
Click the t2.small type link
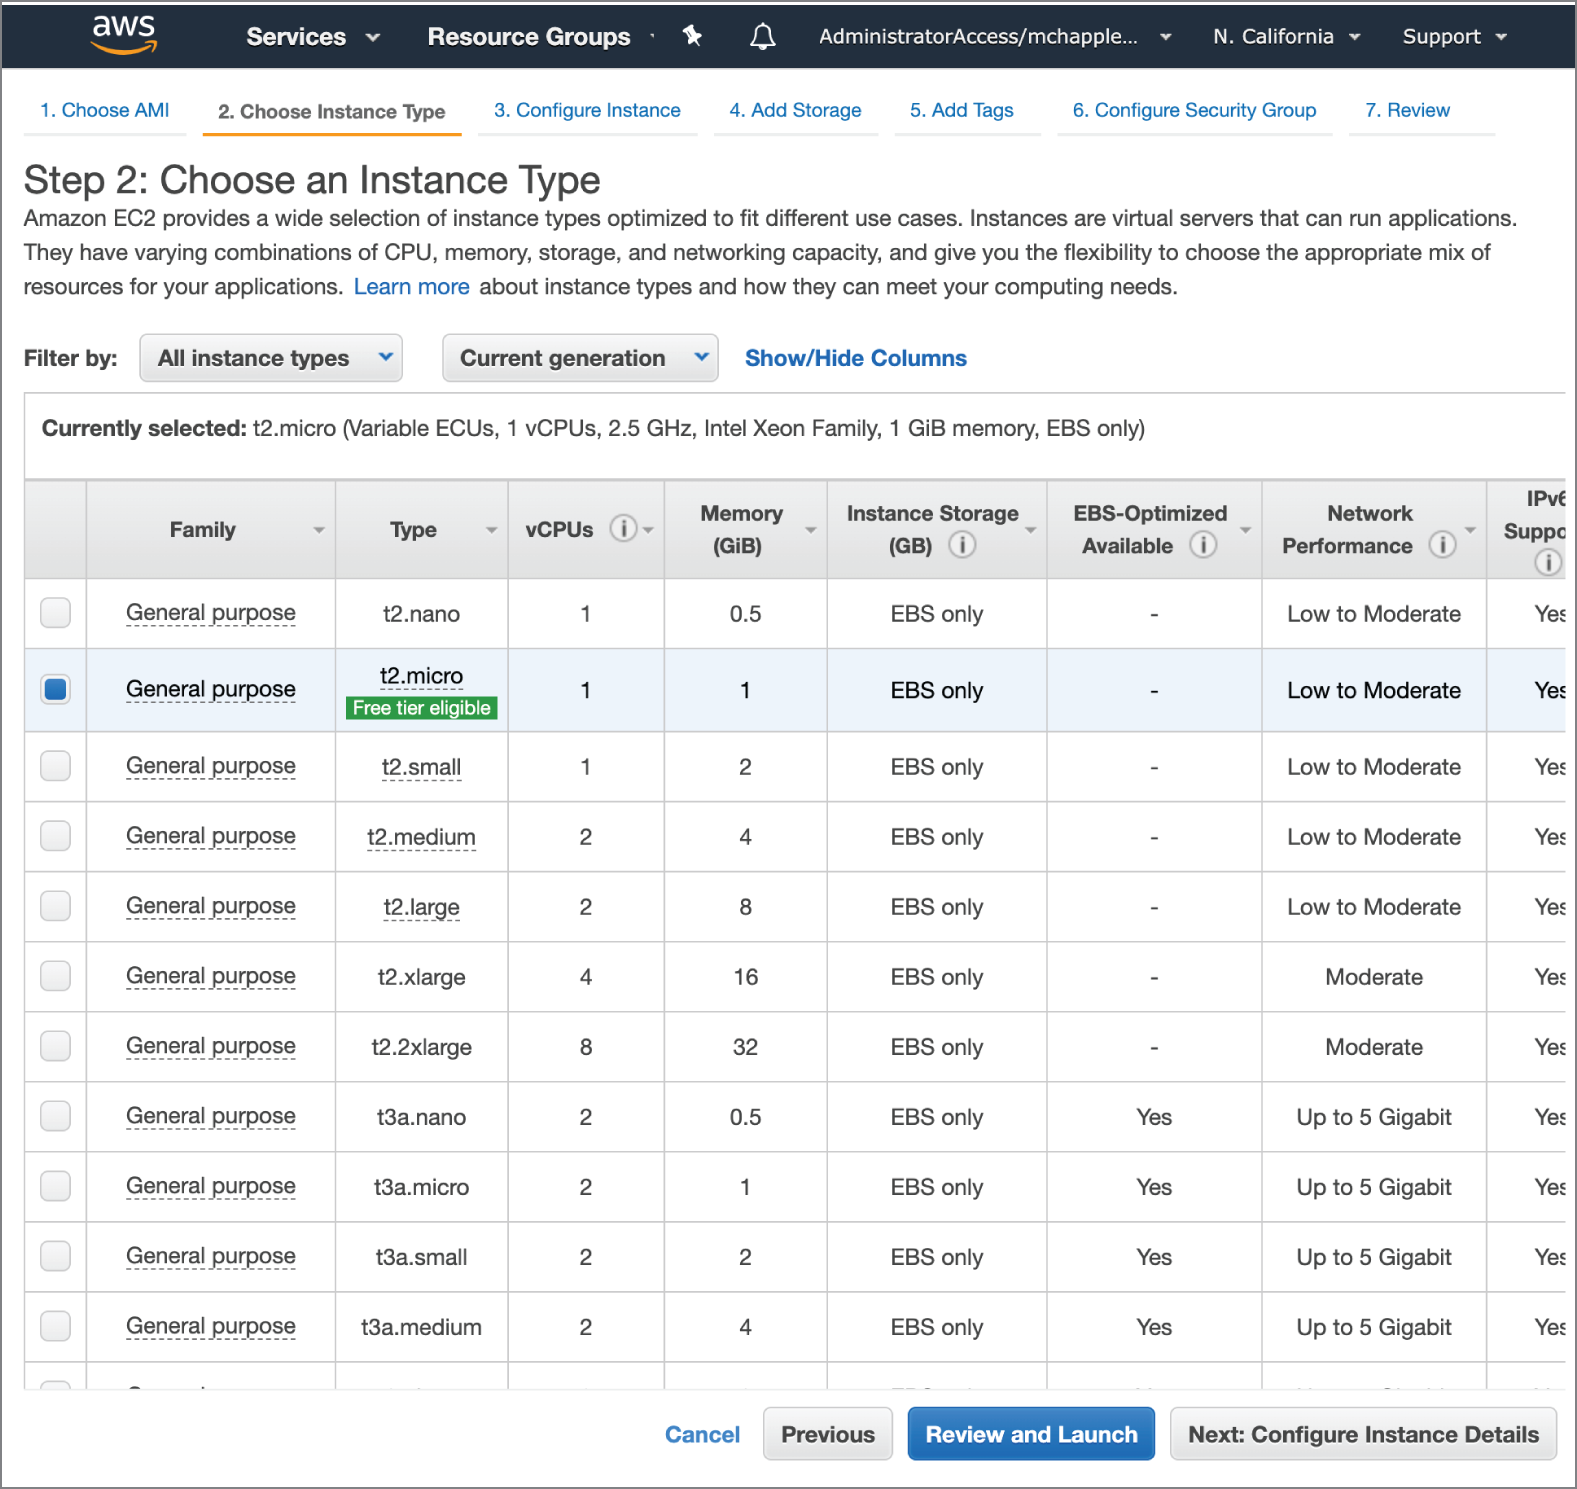[x=421, y=767]
